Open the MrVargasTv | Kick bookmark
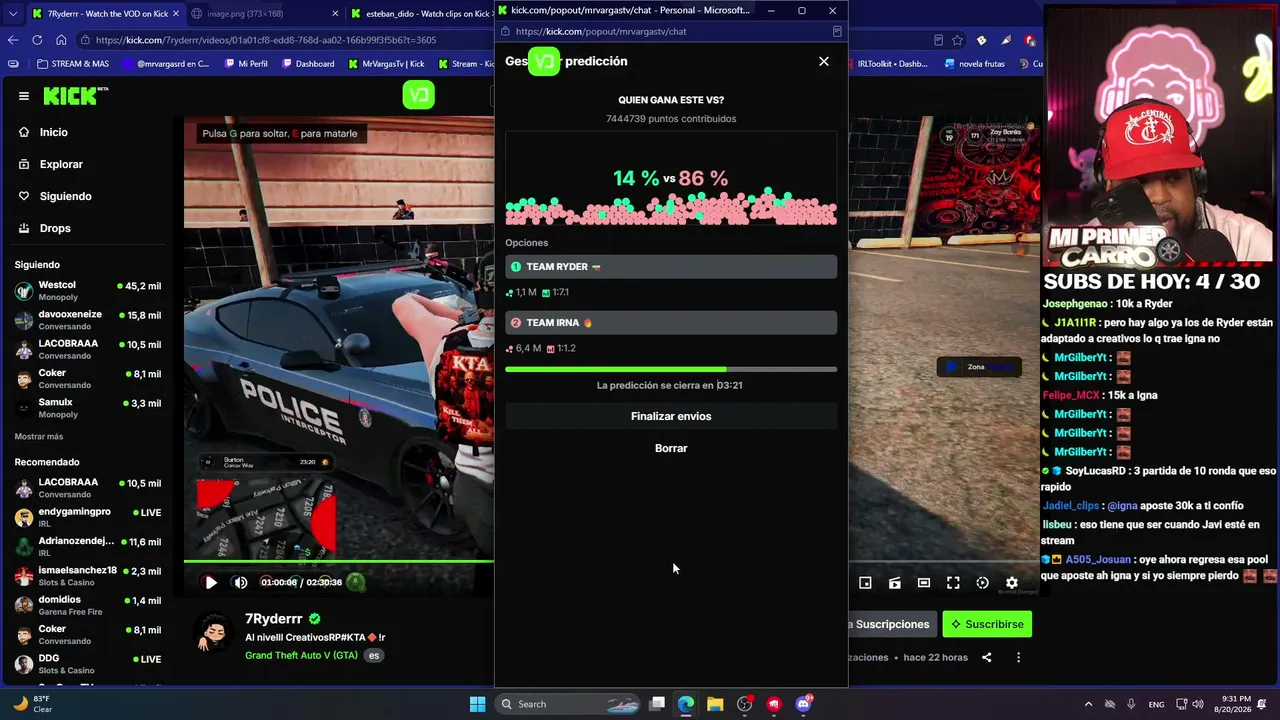The height and width of the screenshot is (720, 1280). tap(387, 64)
